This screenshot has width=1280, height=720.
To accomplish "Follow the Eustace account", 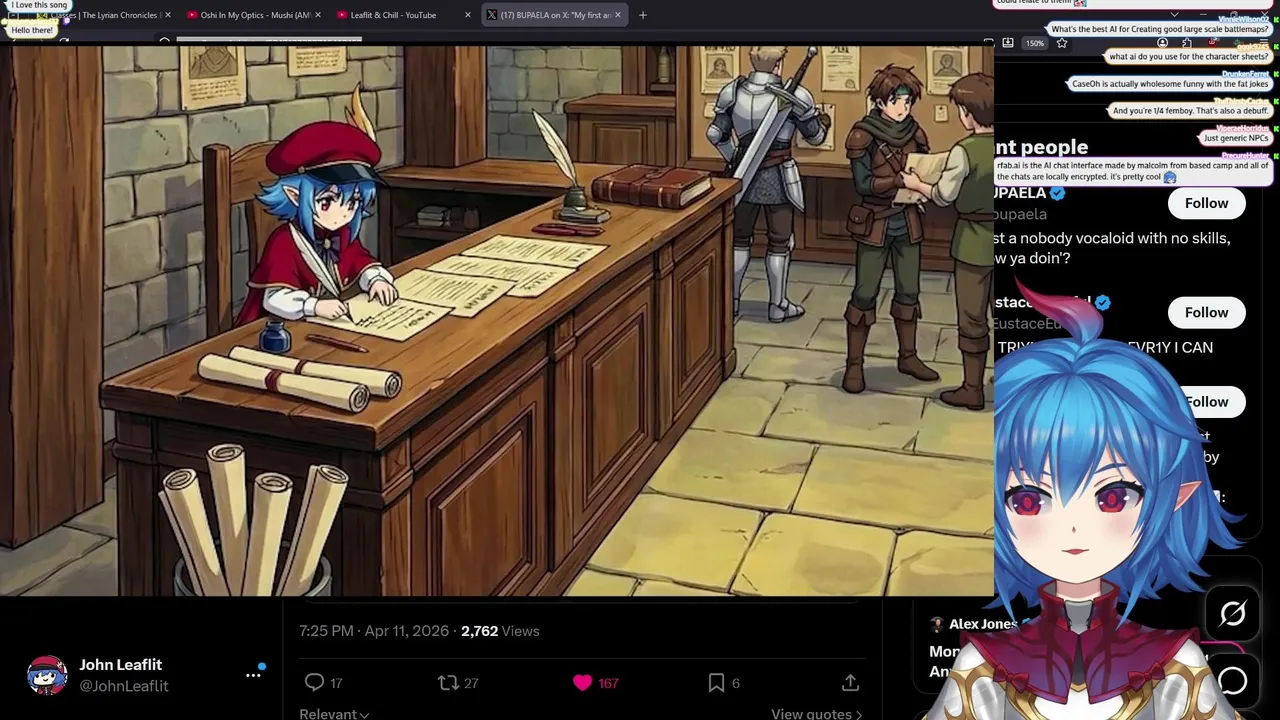I will coord(1206,312).
